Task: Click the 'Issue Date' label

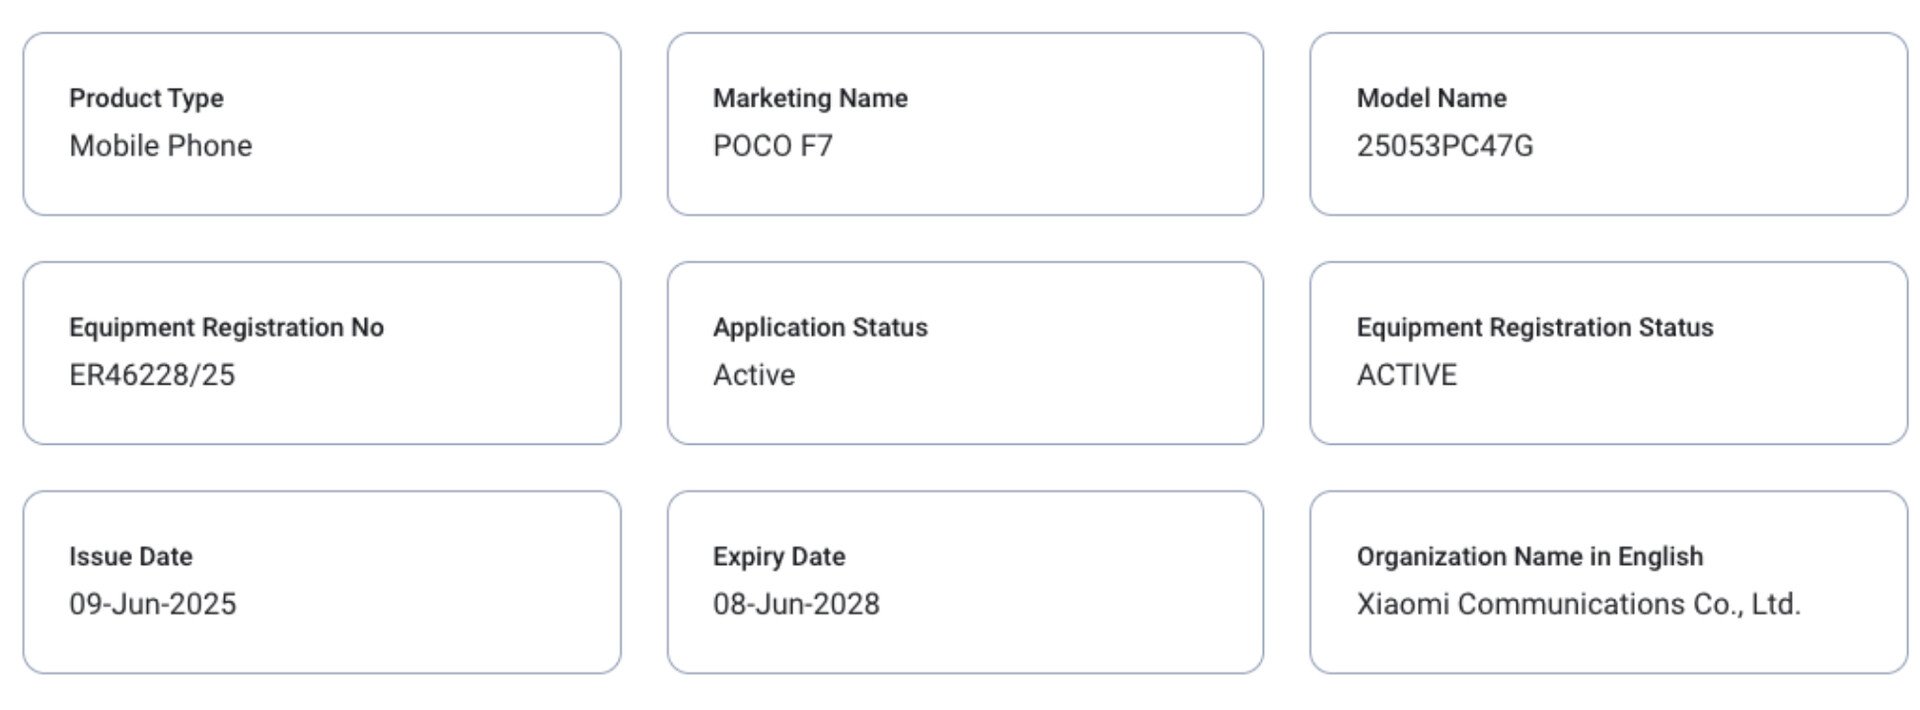Action: pos(130,556)
